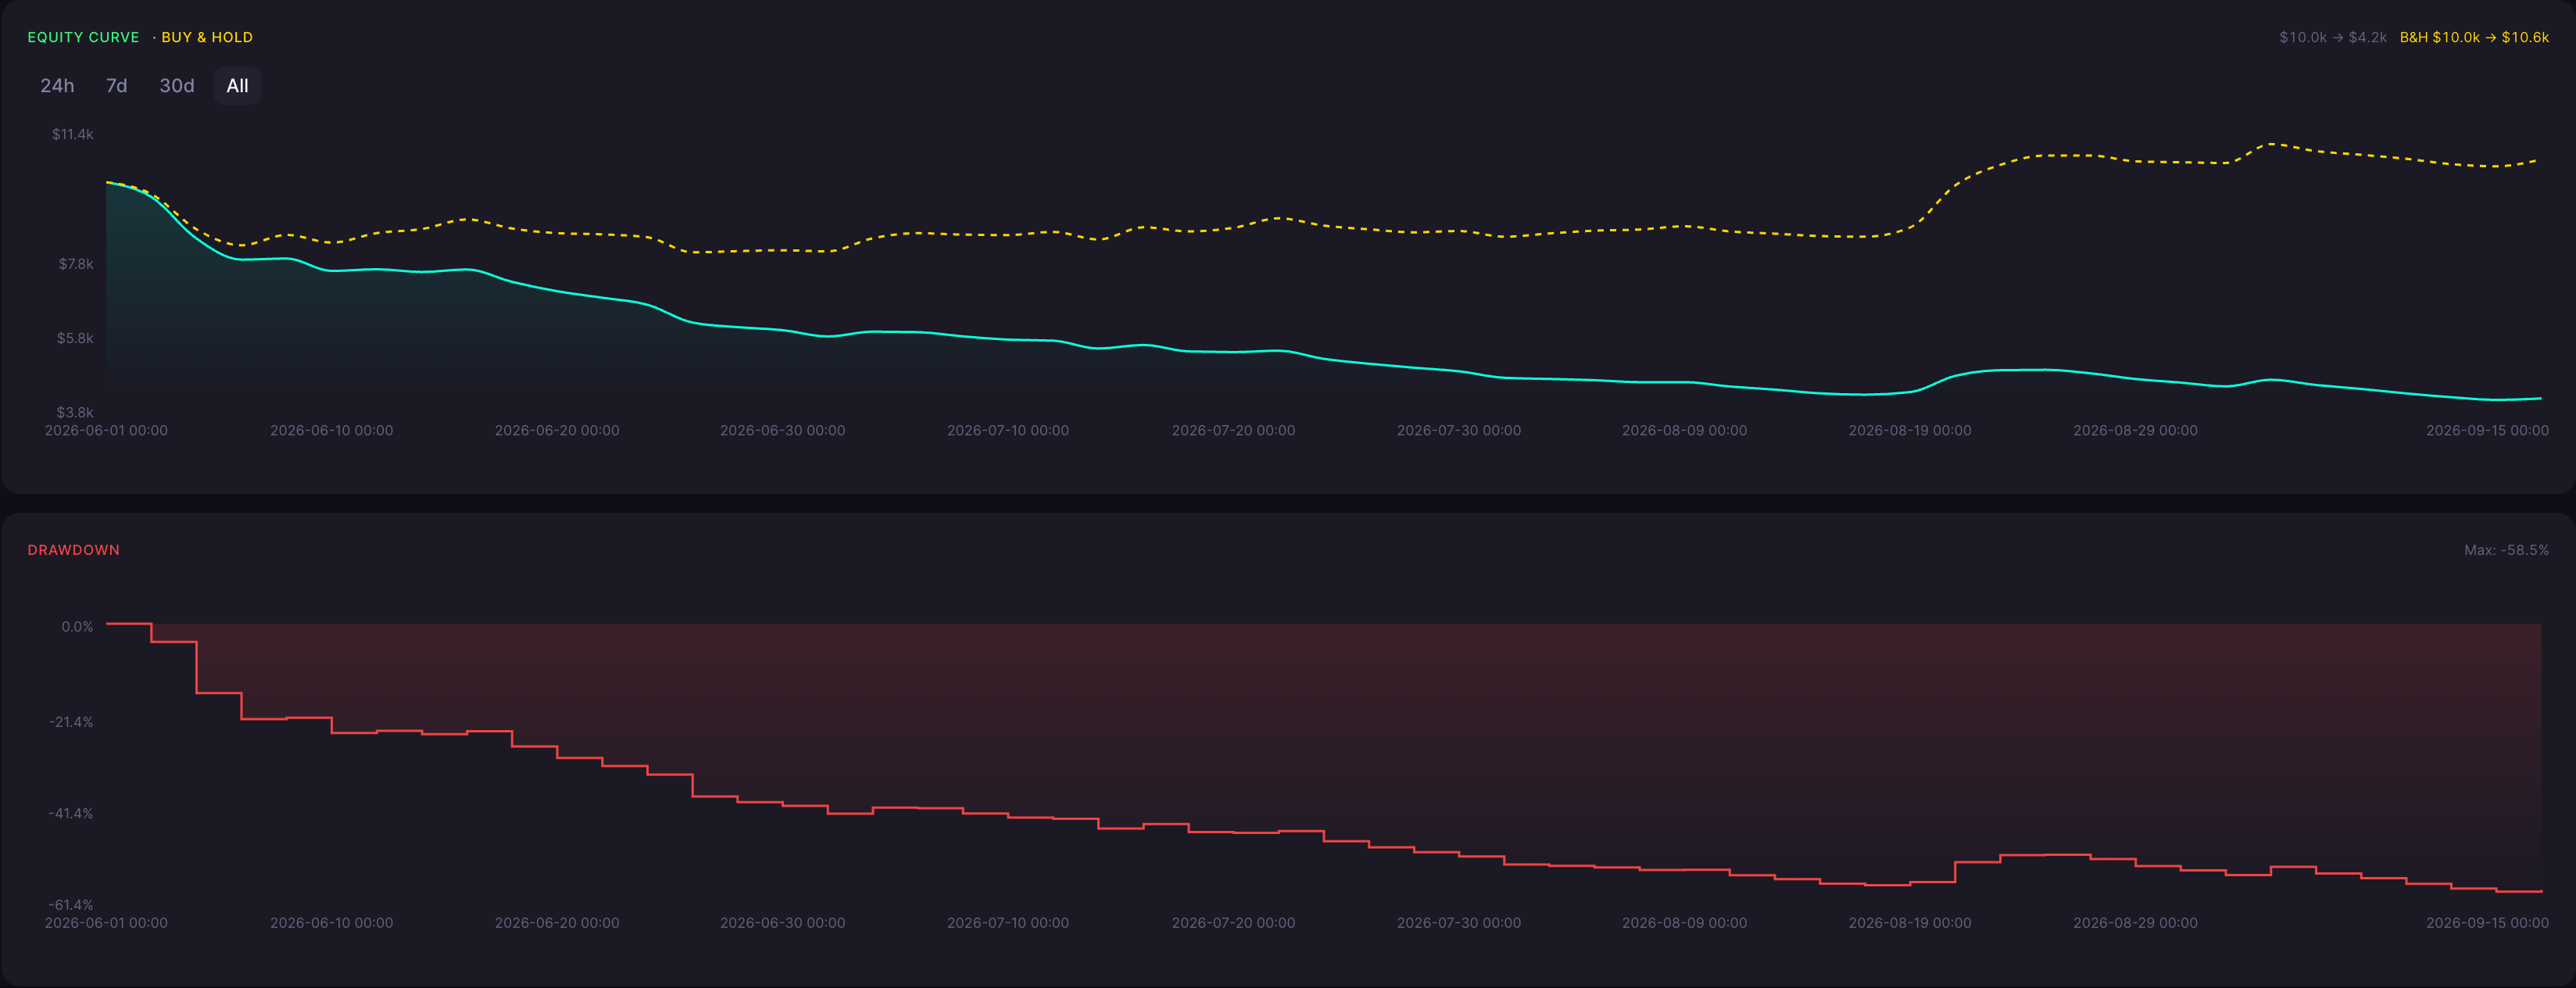
Task: Click equity chart date 2026-08-09 00:00
Action: tap(1684, 430)
